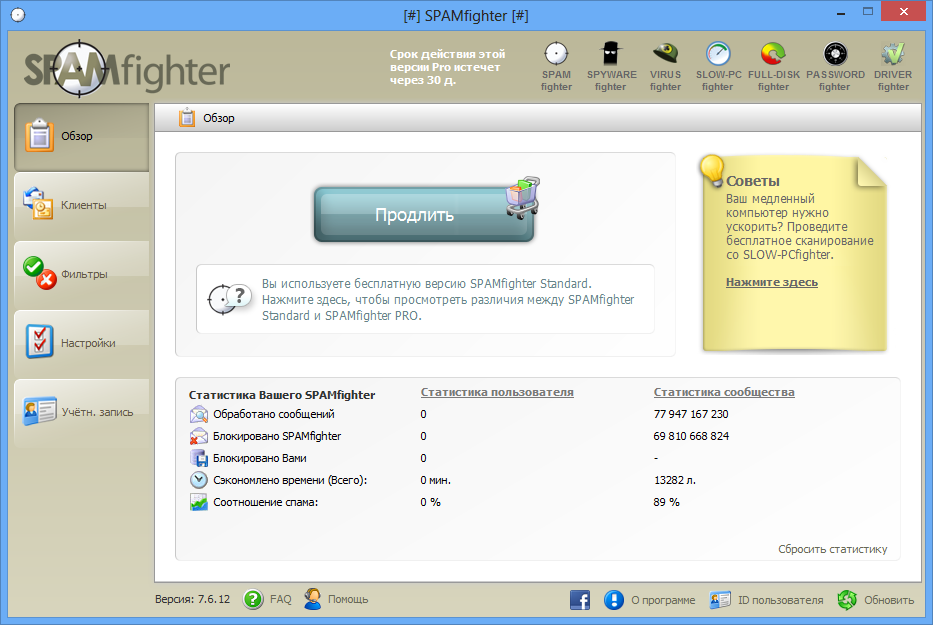933x625 pixels.
Task: Click community value 69 810 668 824
Action: [691, 436]
